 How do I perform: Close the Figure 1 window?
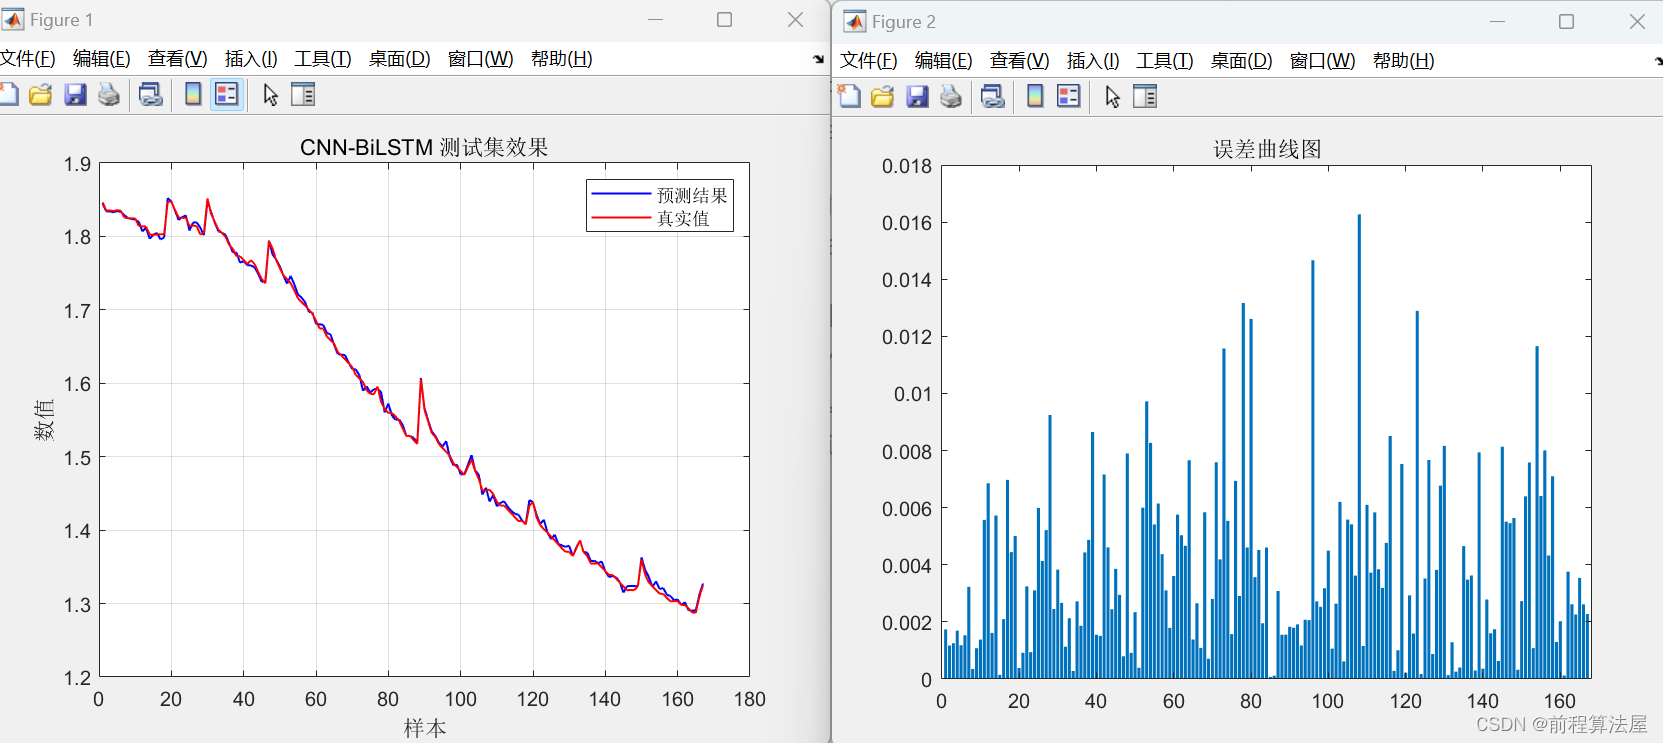[x=795, y=20]
